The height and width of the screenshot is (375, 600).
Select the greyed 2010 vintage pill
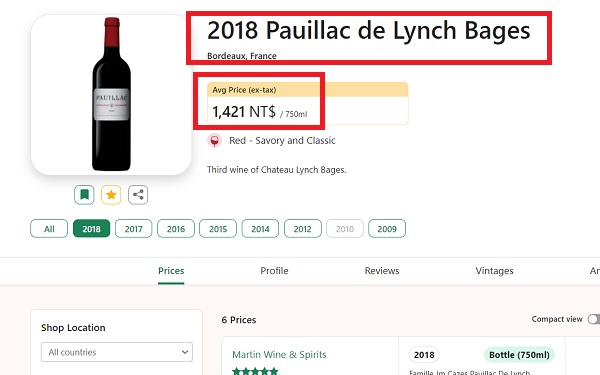tap(345, 229)
